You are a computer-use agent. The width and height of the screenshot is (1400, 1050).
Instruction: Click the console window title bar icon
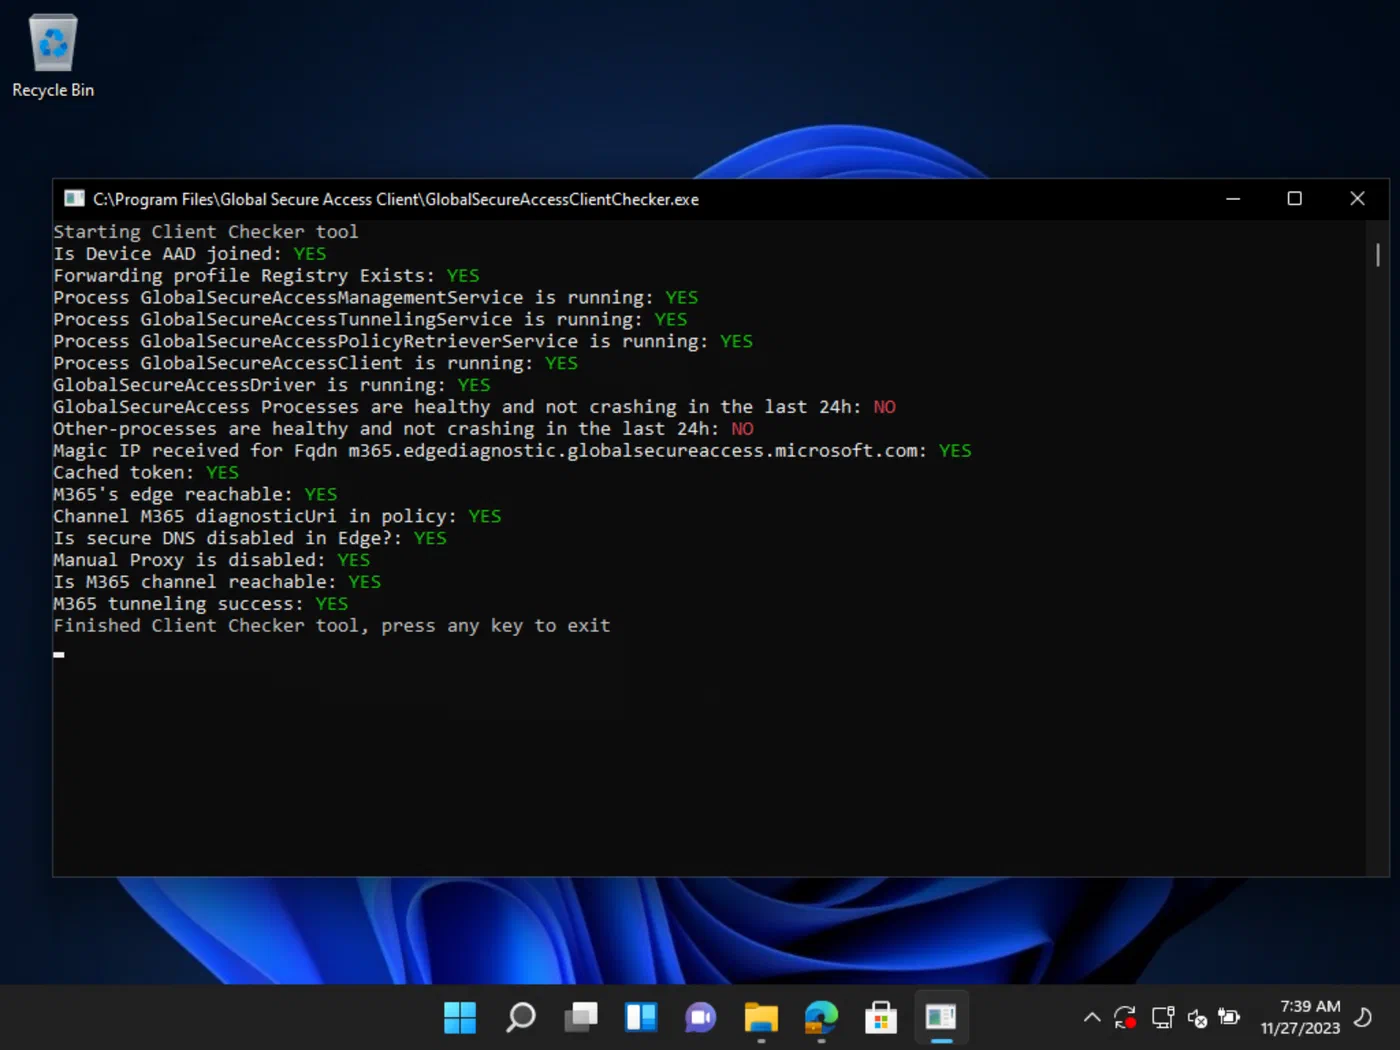74,199
